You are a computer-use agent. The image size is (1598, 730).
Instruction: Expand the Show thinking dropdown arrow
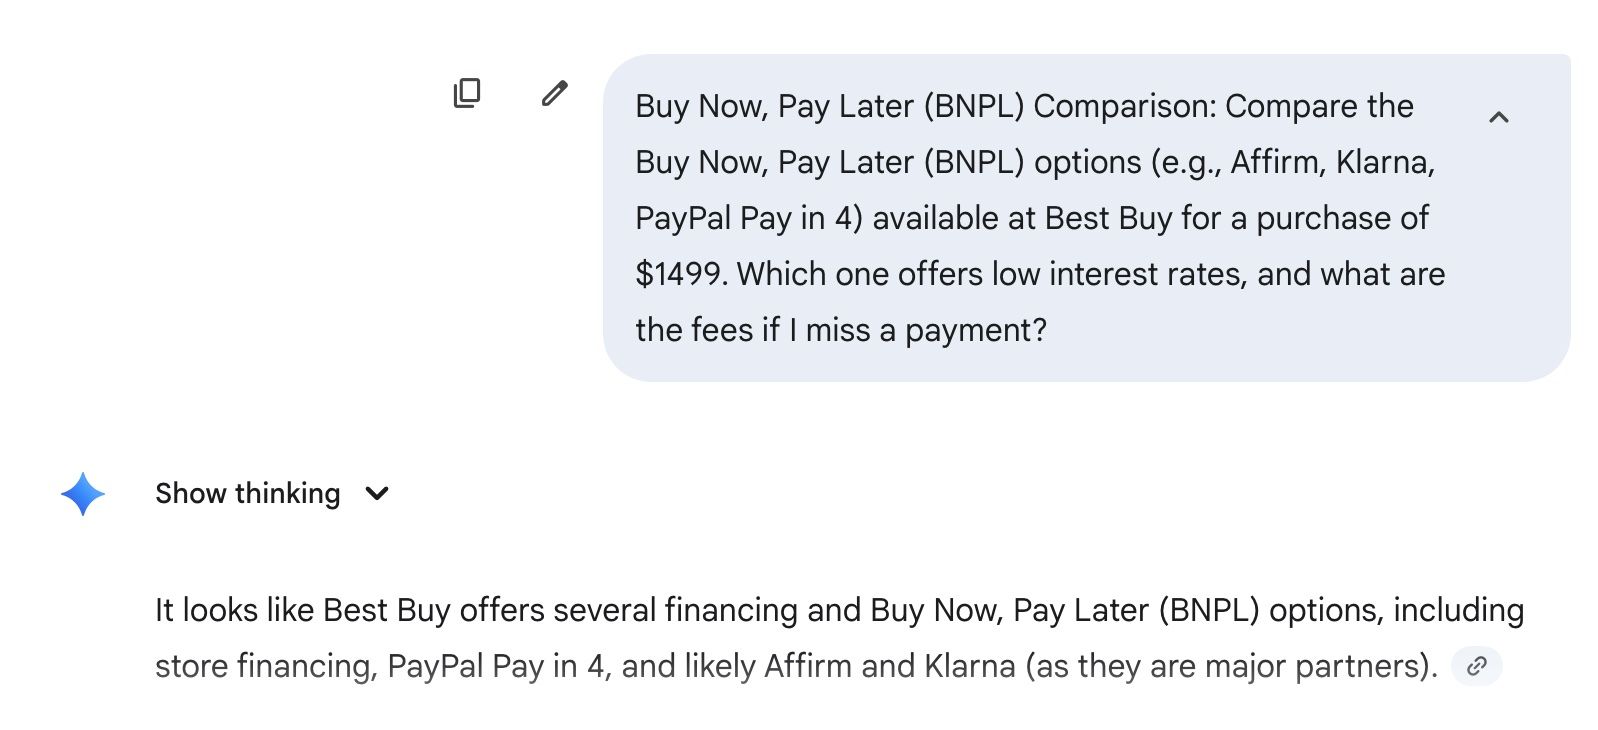pyautogui.click(x=377, y=493)
